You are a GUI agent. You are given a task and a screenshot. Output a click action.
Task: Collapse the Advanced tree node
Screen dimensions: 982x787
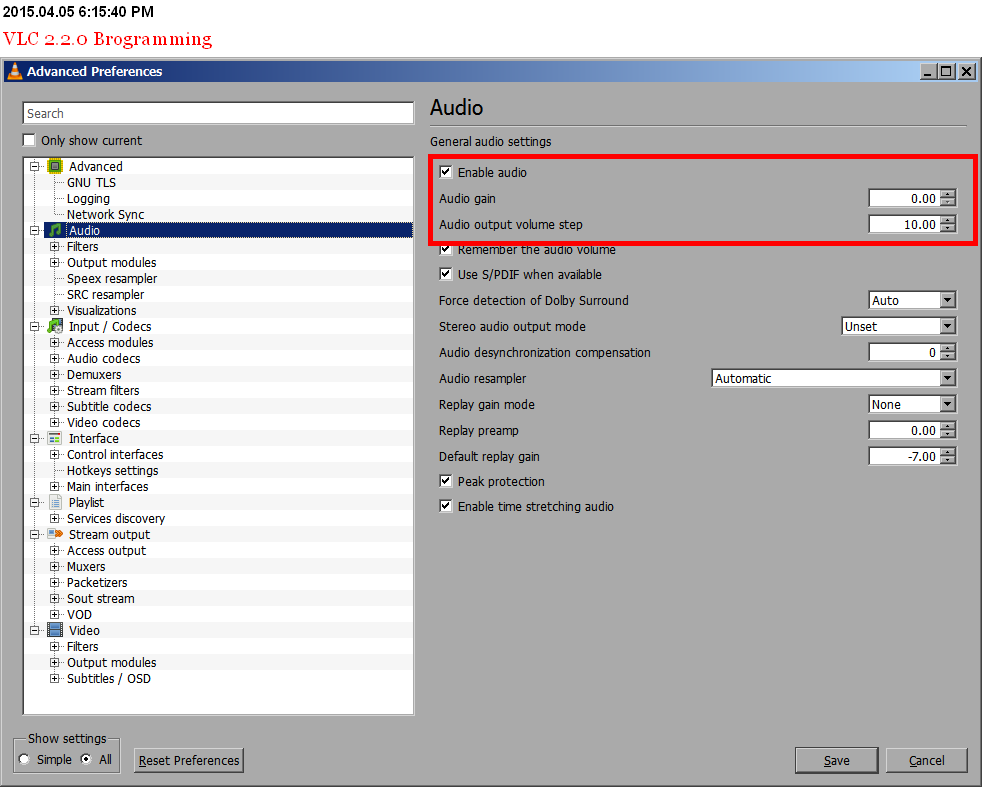coord(35,167)
